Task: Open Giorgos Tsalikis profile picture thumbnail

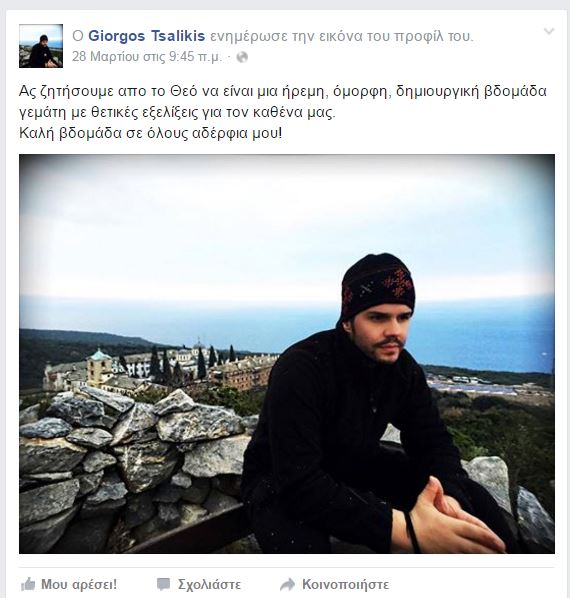Action: 41,46
